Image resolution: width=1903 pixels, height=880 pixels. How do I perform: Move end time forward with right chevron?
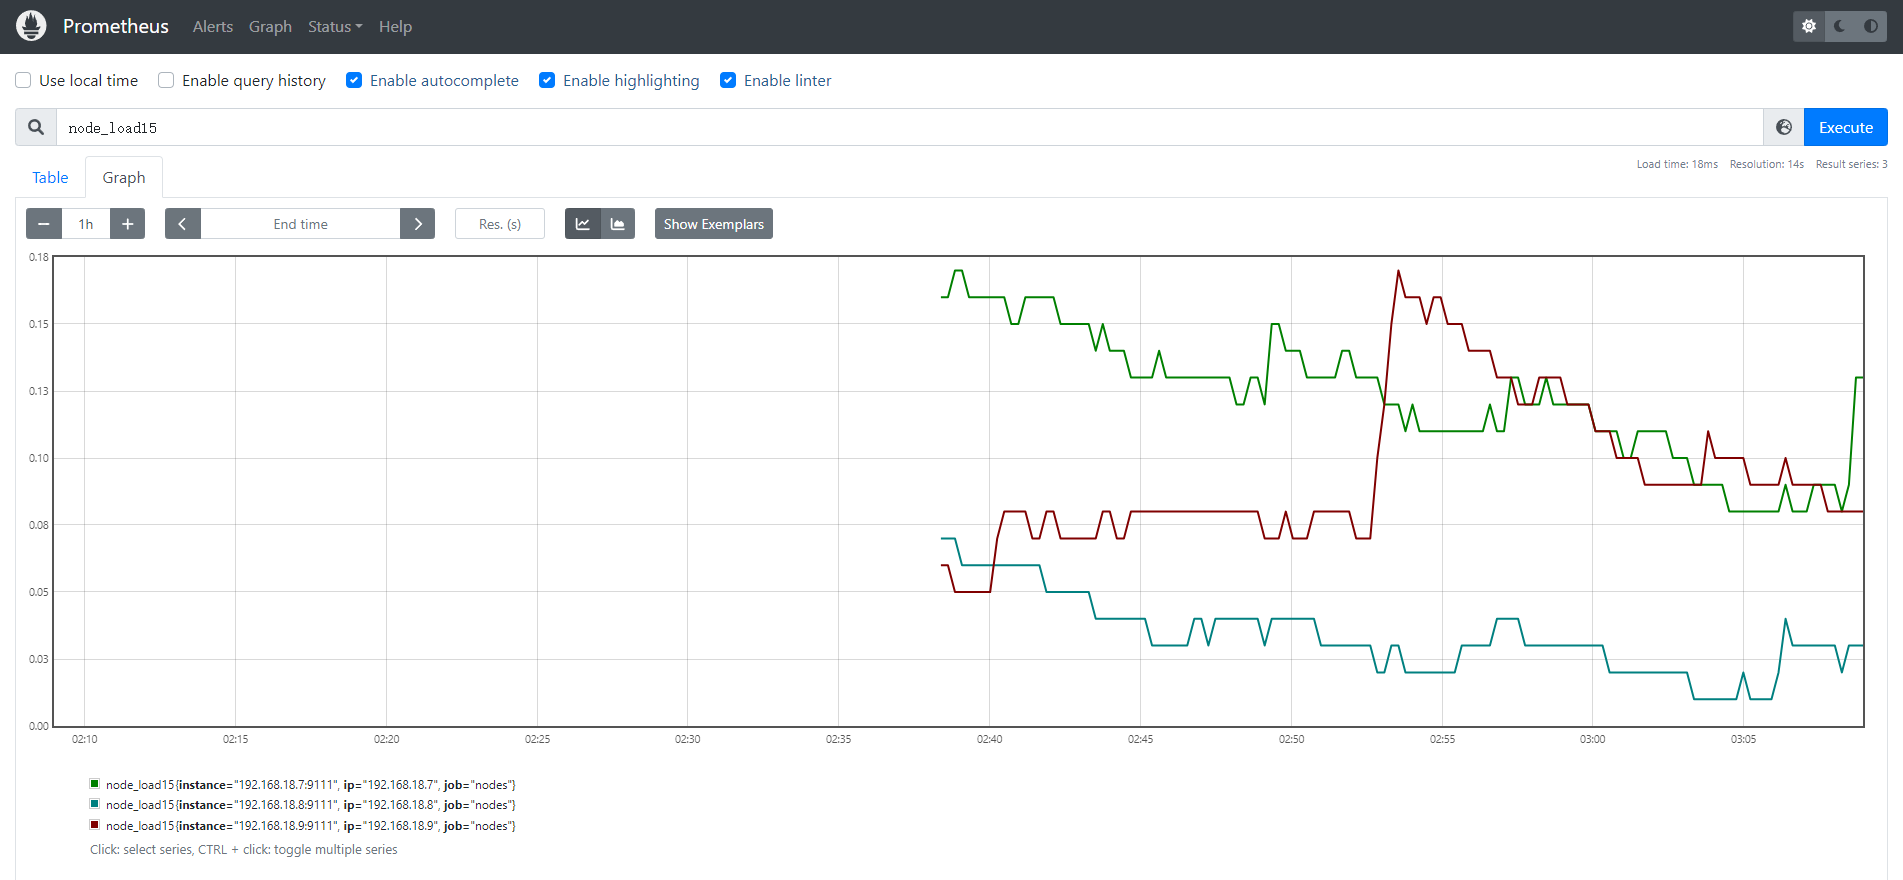418,224
